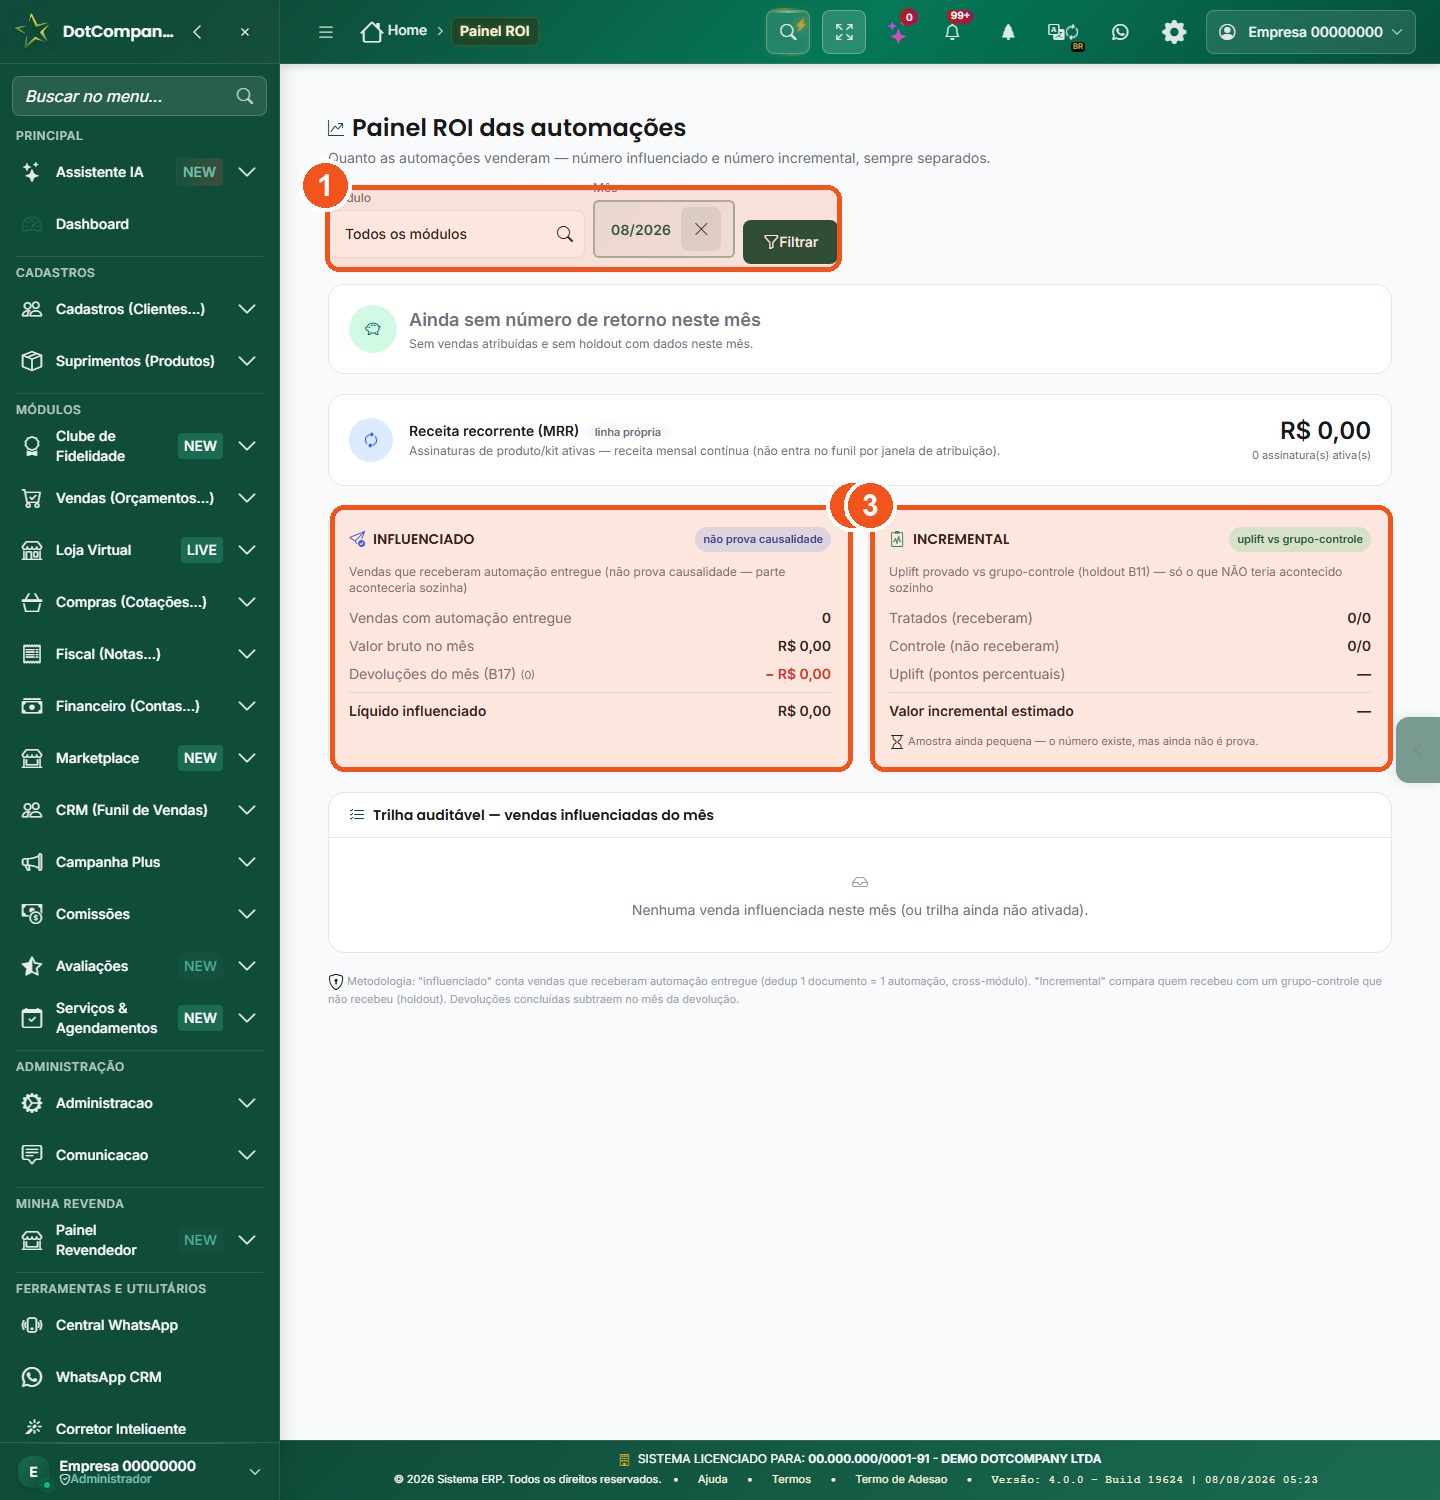This screenshot has height=1500, width=1440.
Task: Click the Comissões icon
Action: 32,914
